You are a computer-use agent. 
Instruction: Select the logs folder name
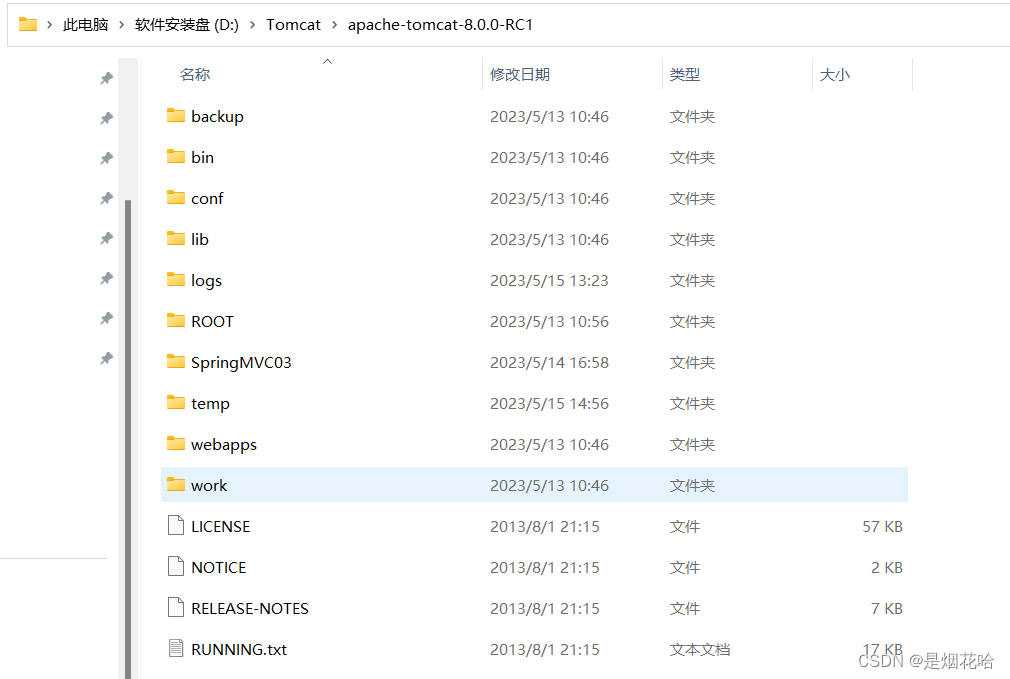(206, 281)
